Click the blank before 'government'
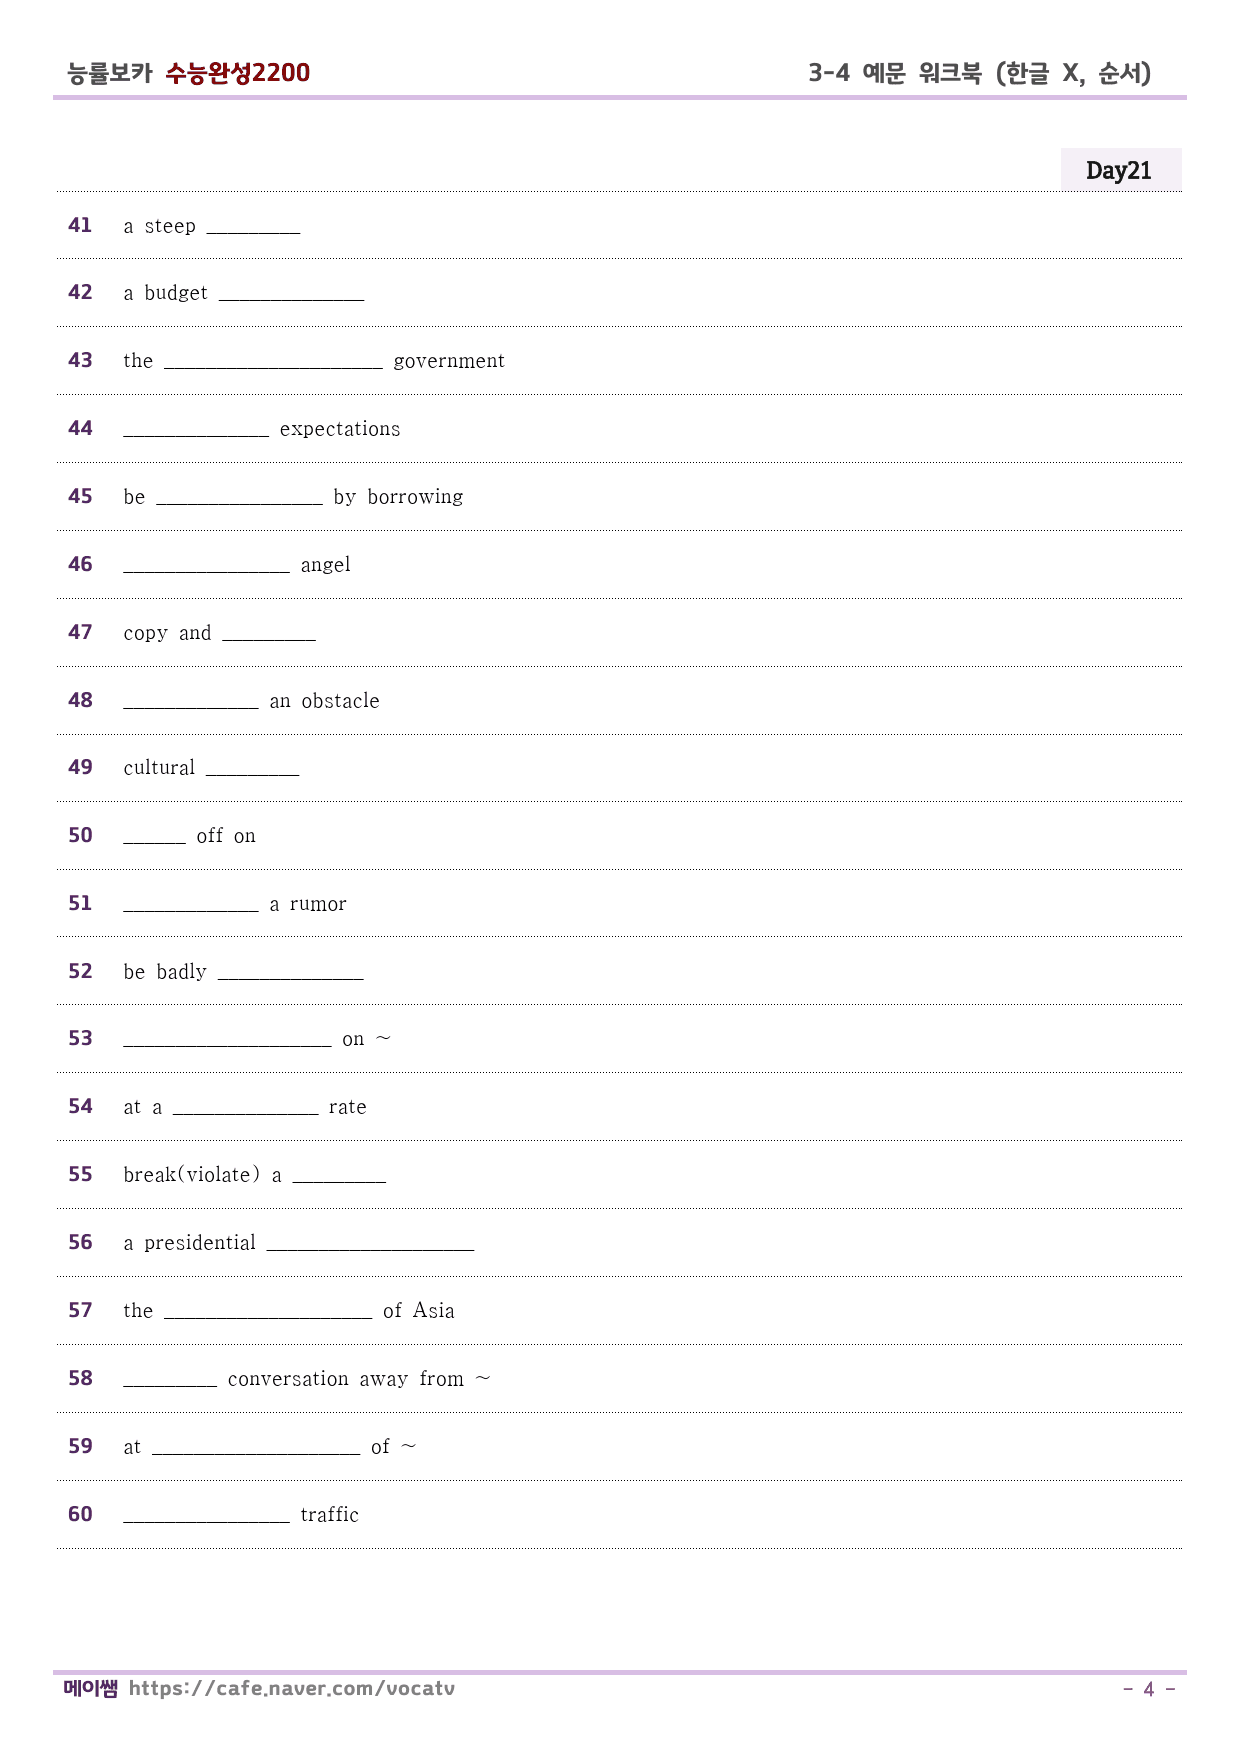 (273, 362)
